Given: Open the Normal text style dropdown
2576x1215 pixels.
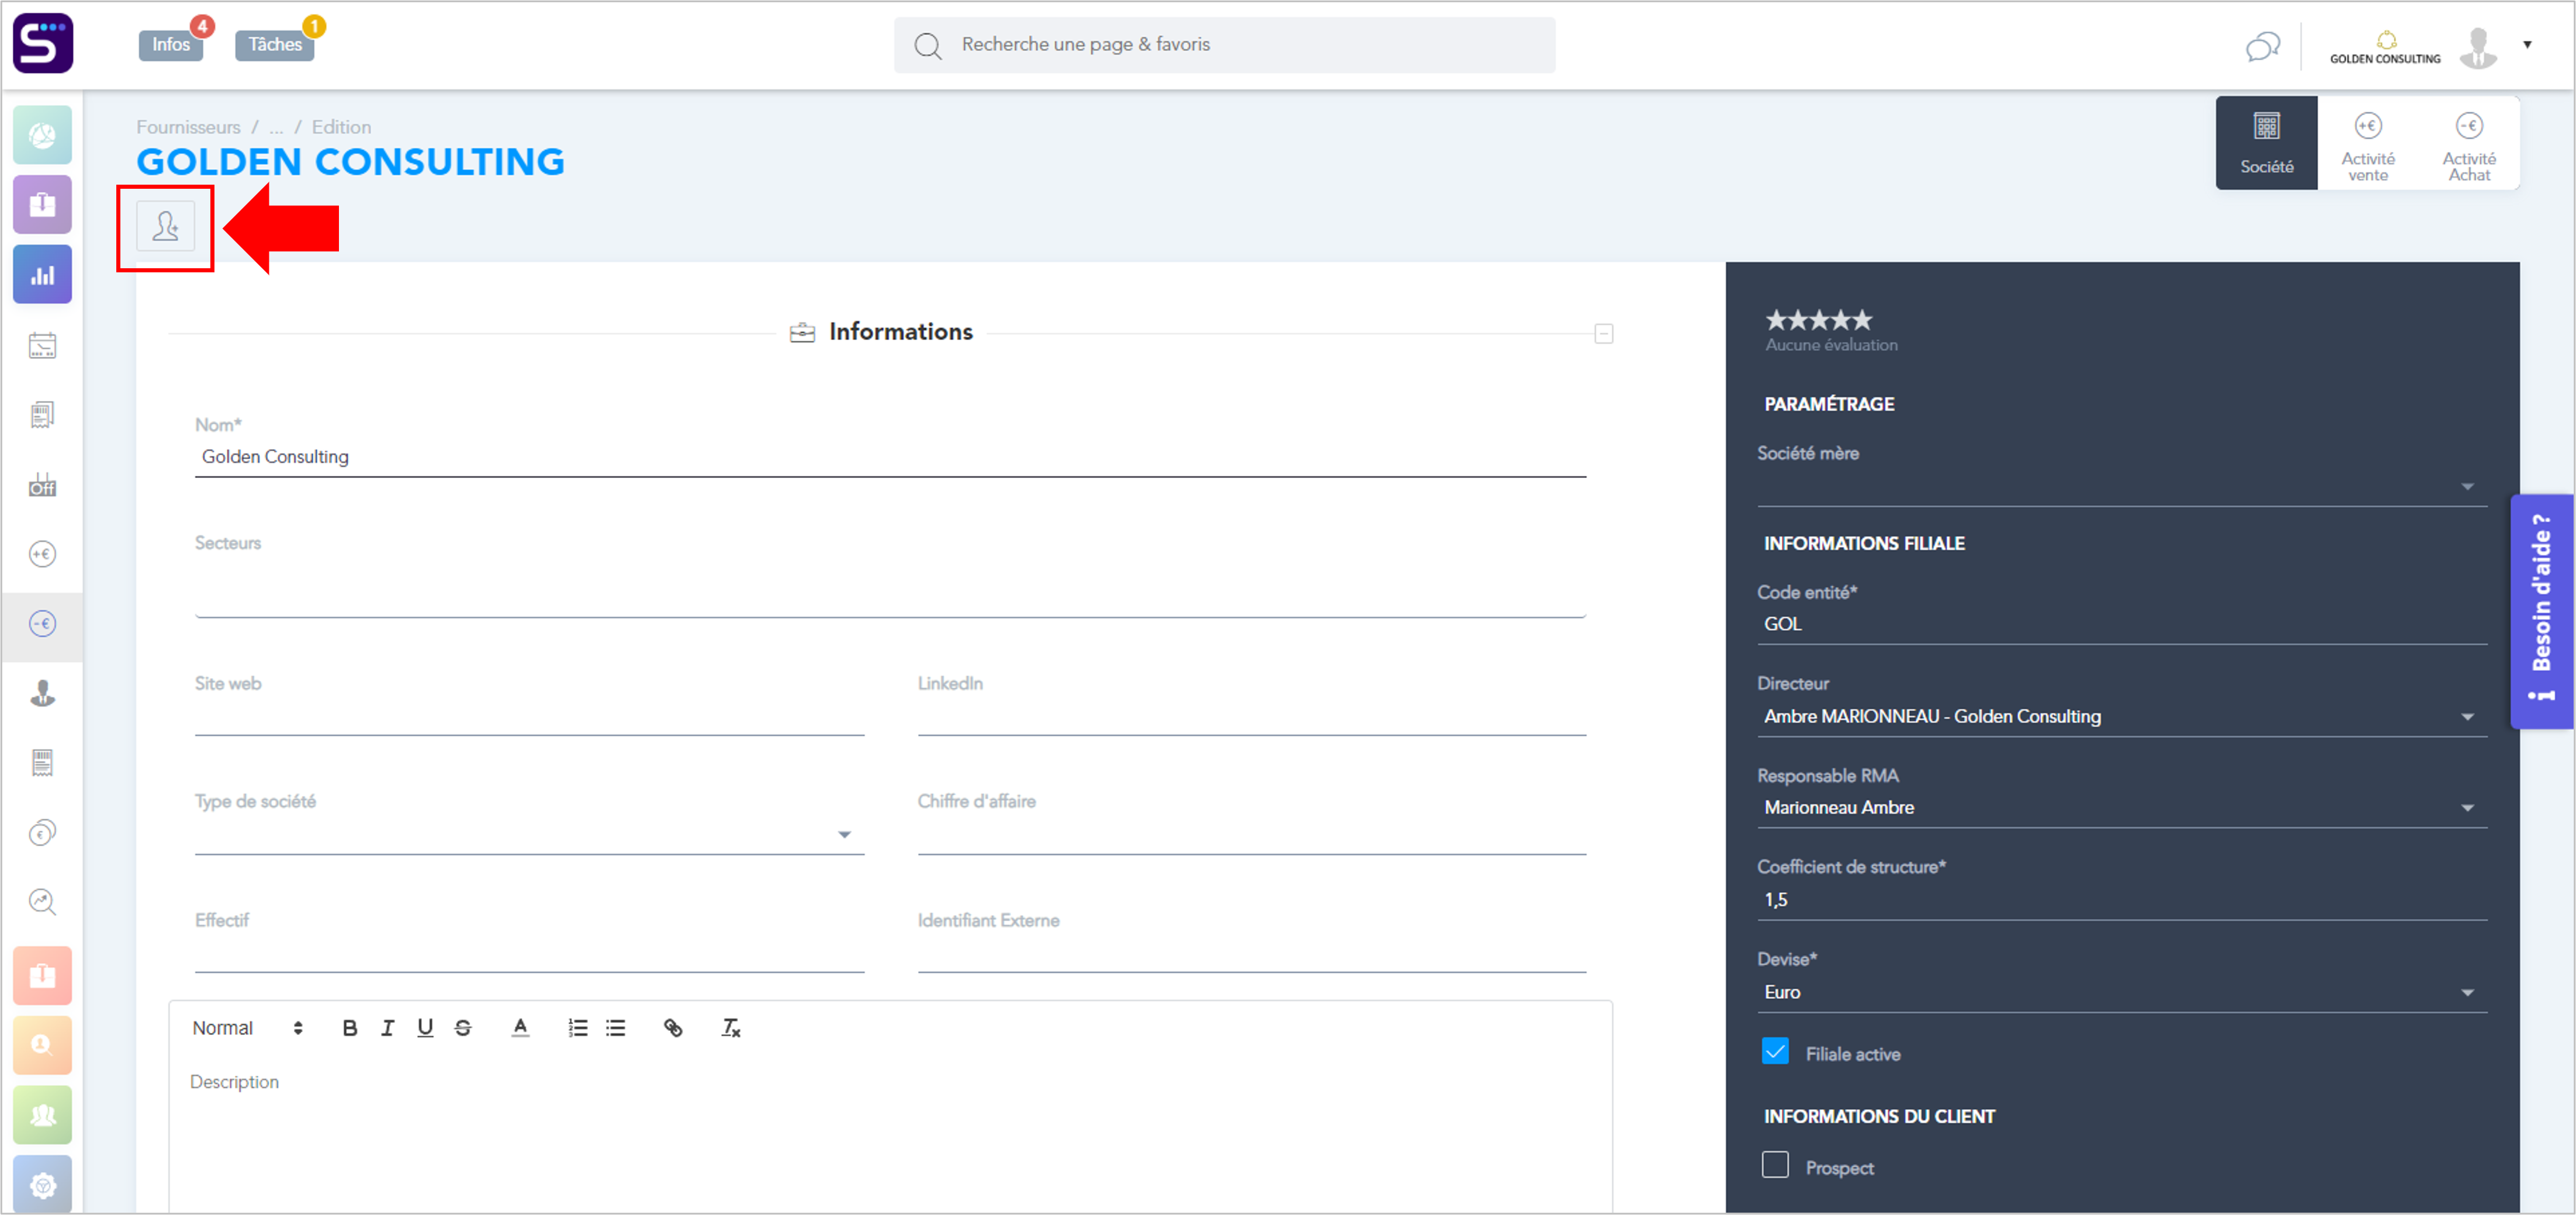Looking at the screenshot, I should pos(247,1028).
